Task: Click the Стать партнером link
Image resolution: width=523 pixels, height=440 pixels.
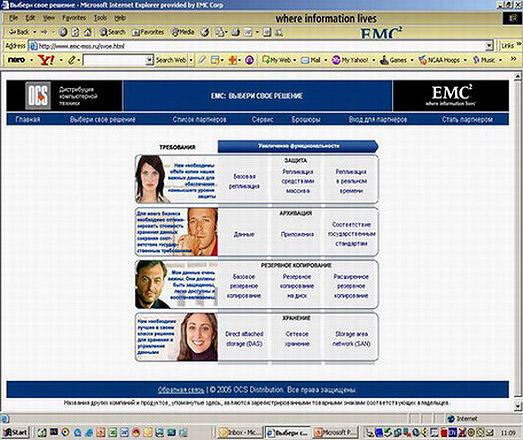Action: [x=467, y=119]
